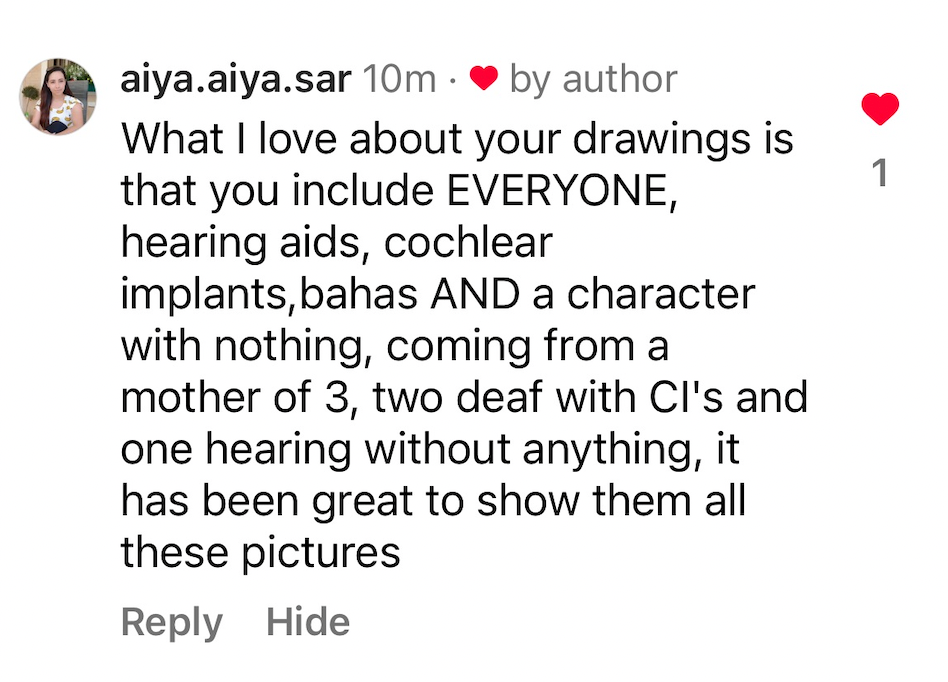The width and height of the screenshot is (948, 682).
Task: Click the capitalized word "AND"
Action: 493,295
